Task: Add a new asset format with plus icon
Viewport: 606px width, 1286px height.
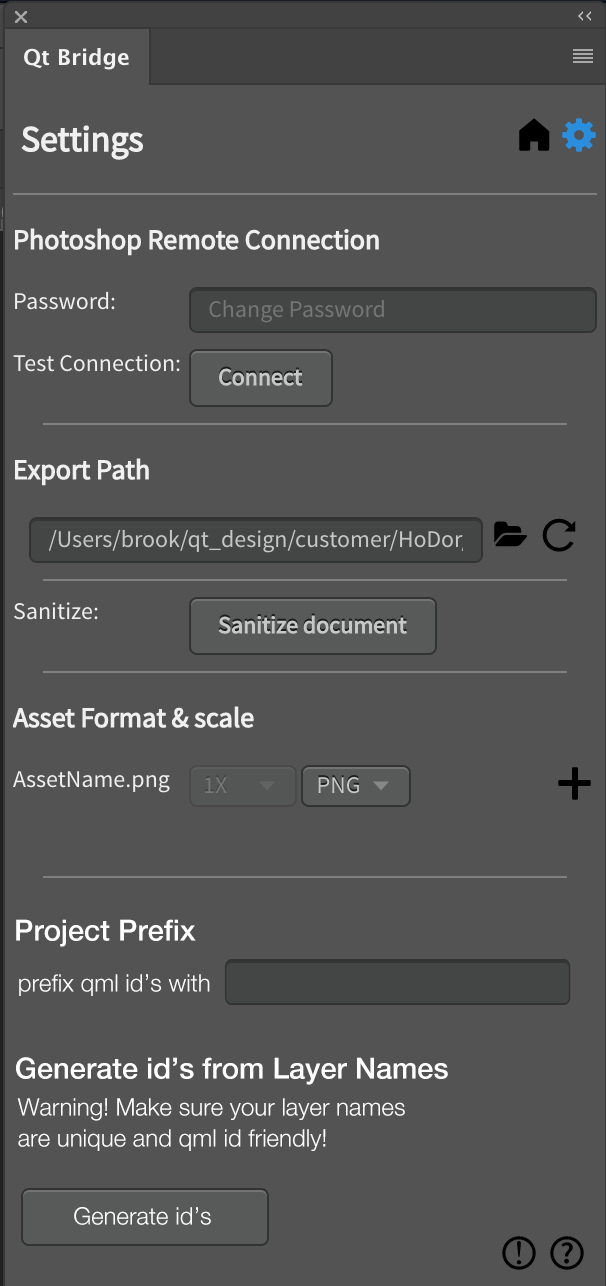Action: pyautogui.click(x=574, y=785)
